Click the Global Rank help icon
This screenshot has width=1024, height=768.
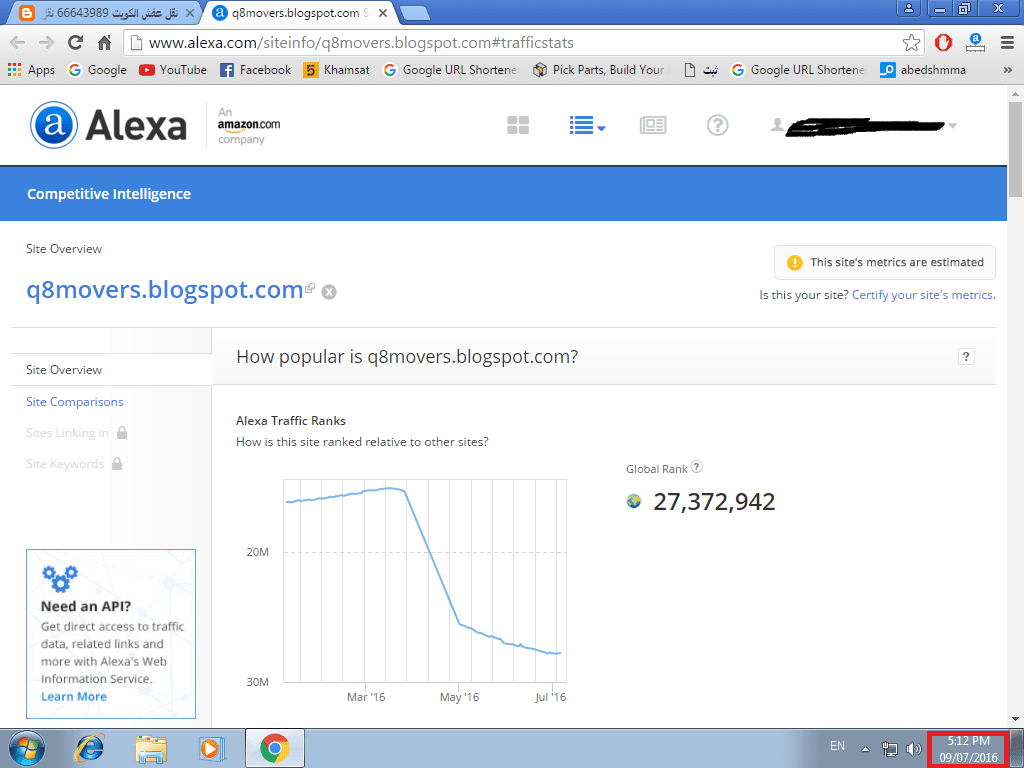click(697, 467)
